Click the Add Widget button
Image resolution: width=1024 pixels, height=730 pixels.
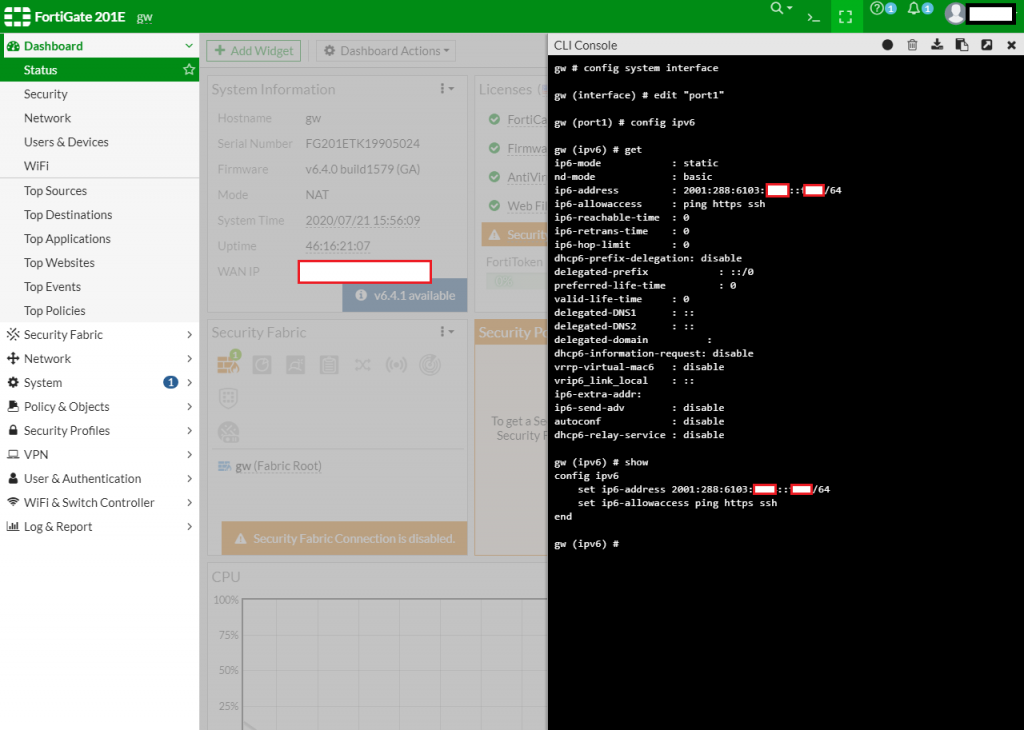click(253, 51)
